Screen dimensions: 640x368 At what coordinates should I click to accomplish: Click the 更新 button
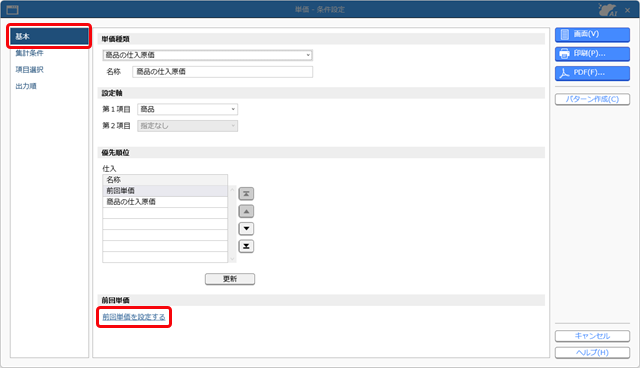pos(230,279)
